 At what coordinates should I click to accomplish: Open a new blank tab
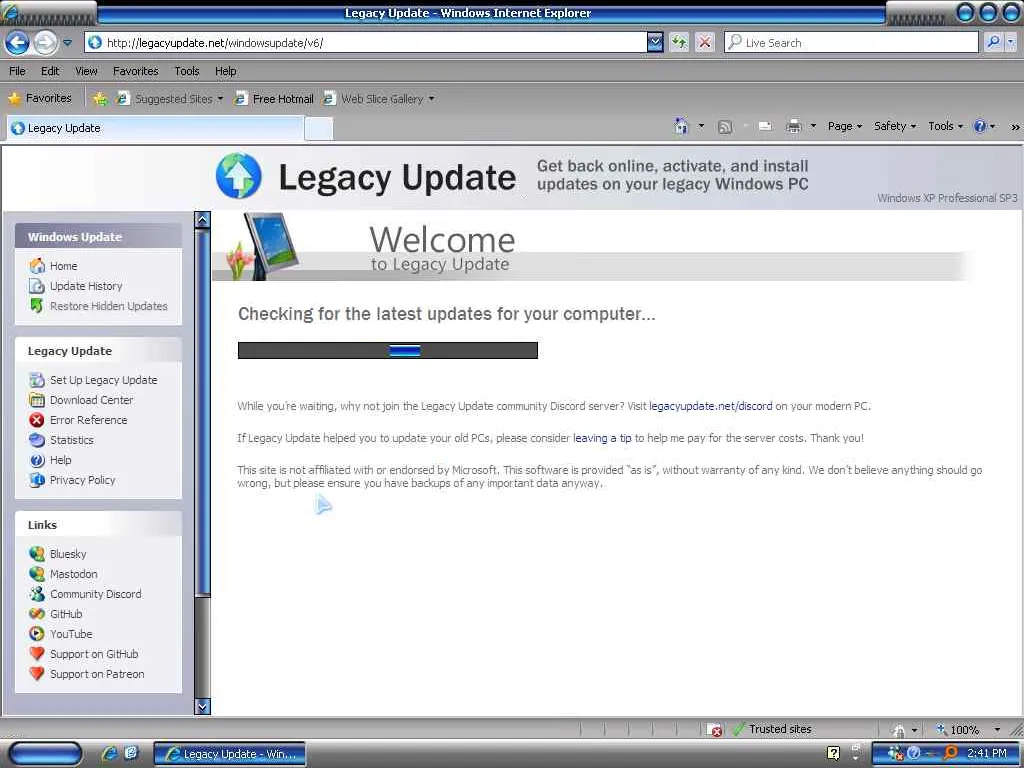tap(319, 129)
